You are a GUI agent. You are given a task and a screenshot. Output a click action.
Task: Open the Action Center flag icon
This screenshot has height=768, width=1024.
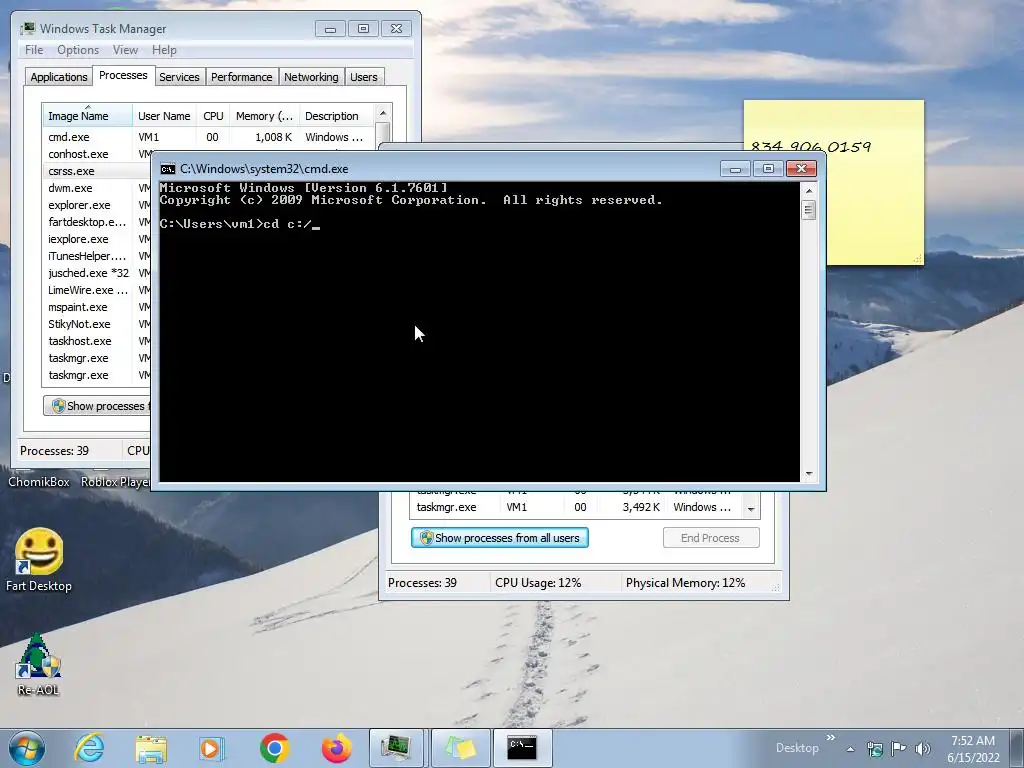tap(899, 748)
